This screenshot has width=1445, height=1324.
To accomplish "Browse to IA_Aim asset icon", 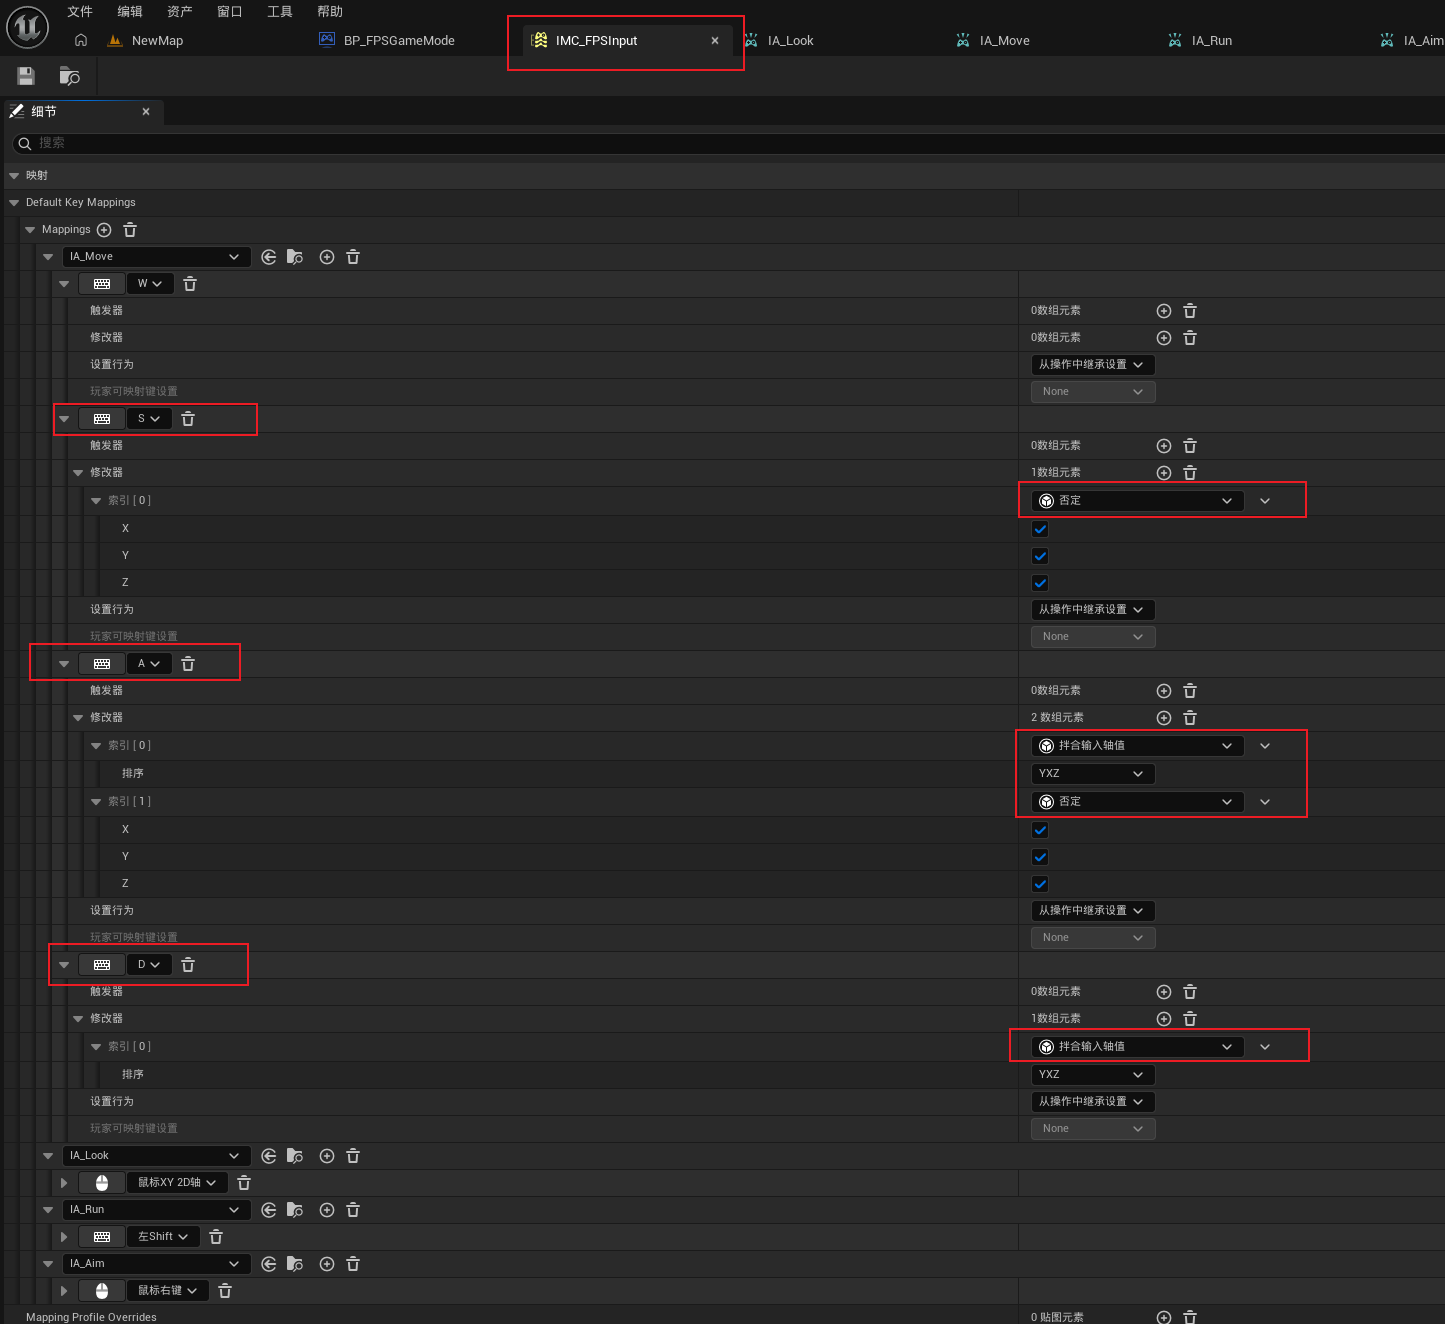I will (x=295, y=1264).
